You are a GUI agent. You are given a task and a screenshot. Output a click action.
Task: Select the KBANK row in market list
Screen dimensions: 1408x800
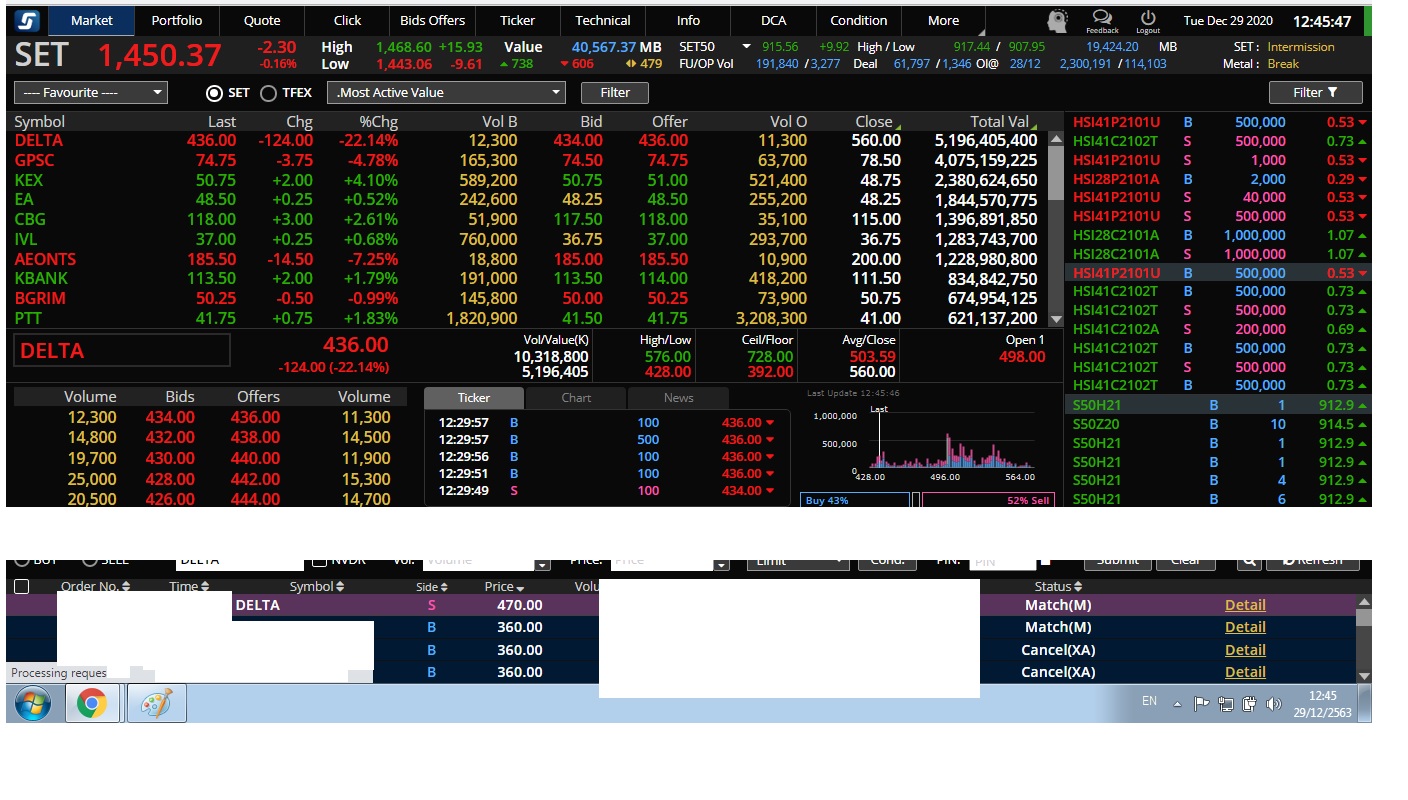click(529, 279)
